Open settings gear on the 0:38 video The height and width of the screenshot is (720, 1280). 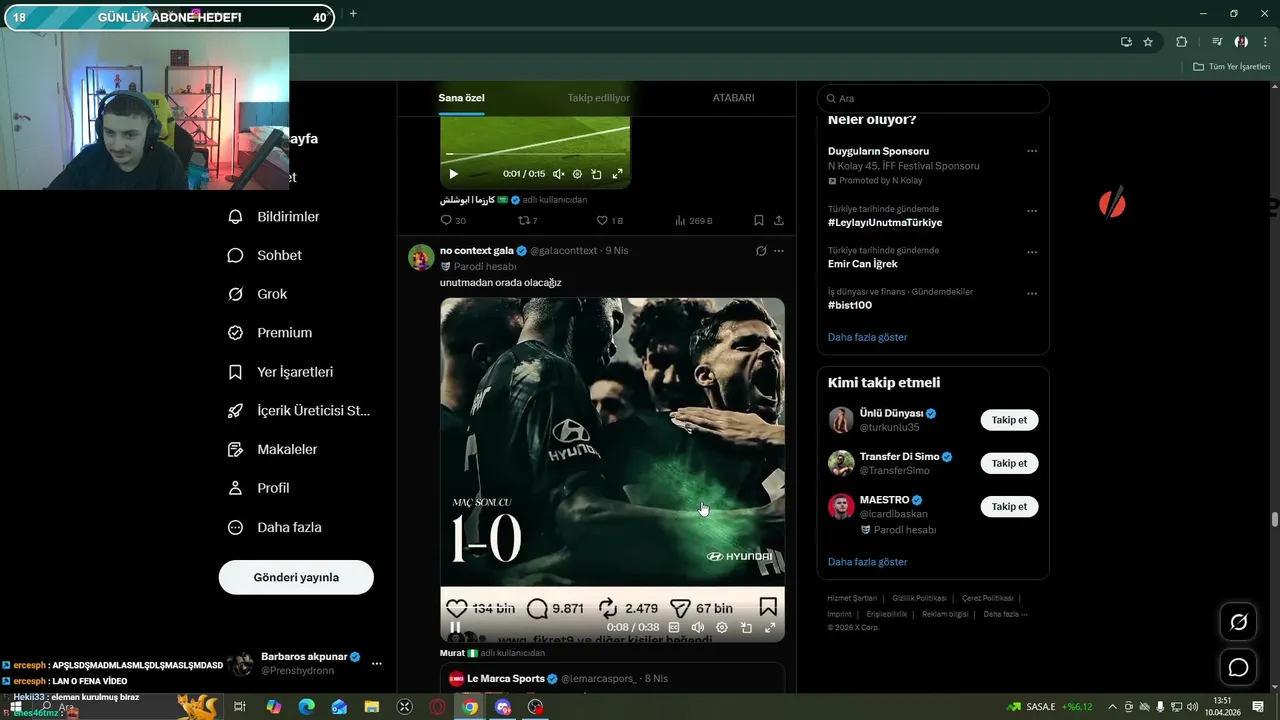pos(722,628)
